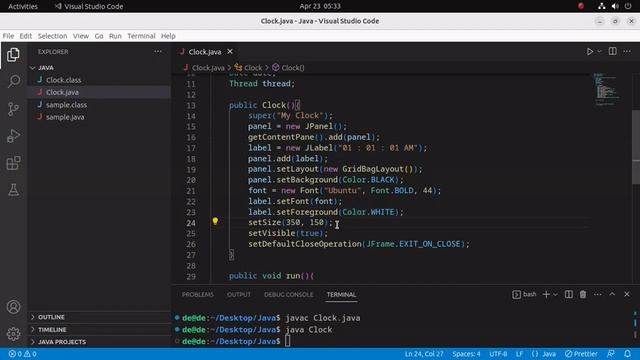Close the Clock.java tab
This screenshot has width=640, height=360.
[x=230, y=51]
